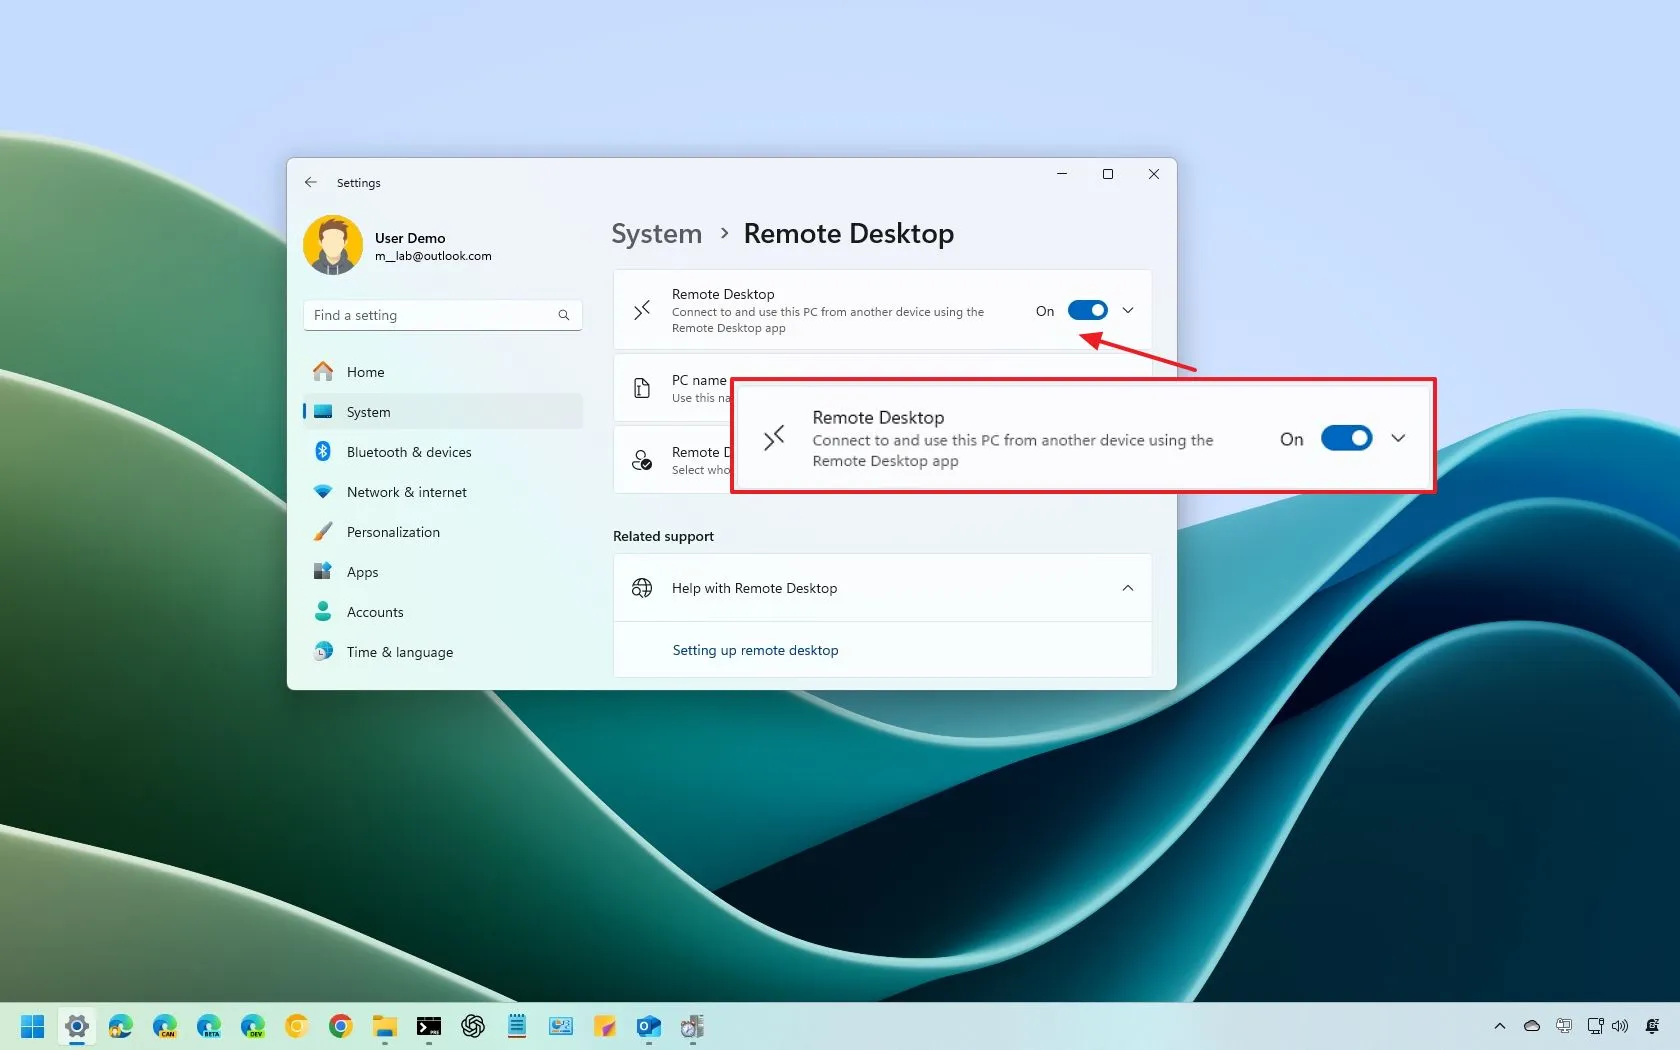Switch to Bluetooth & devices settings
1680x1050 pixels.
click(x=408, y=451)
